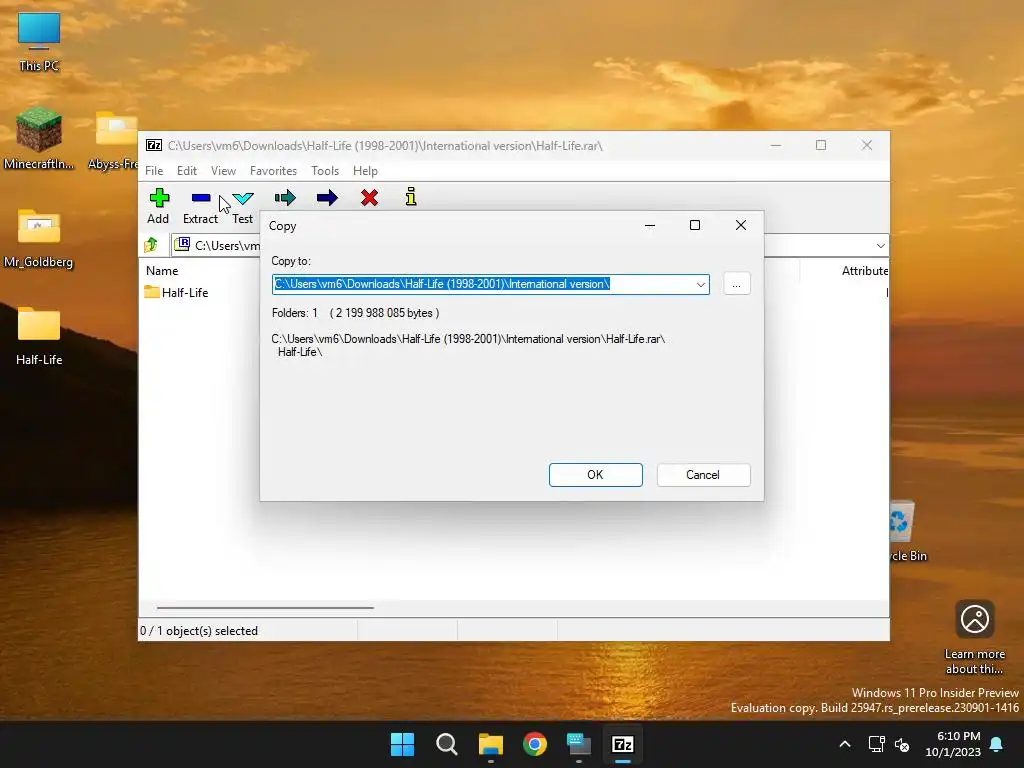Viewport: 1024px width, 768px height.
Task: Open File Explorer from taskbar
Action: coord(490,744)
